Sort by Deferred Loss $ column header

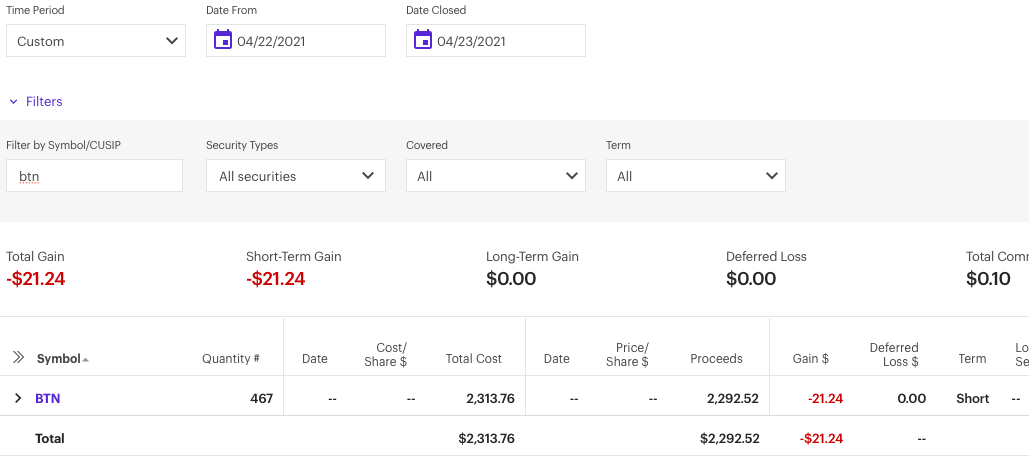pyautogui.click(x=893, y=354)
